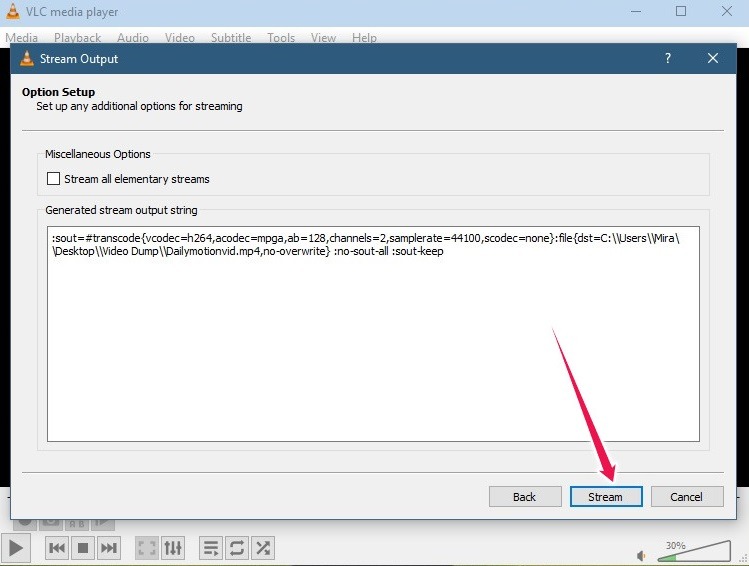Open the Video menu

pyautogui.click(x=180, y=37)
